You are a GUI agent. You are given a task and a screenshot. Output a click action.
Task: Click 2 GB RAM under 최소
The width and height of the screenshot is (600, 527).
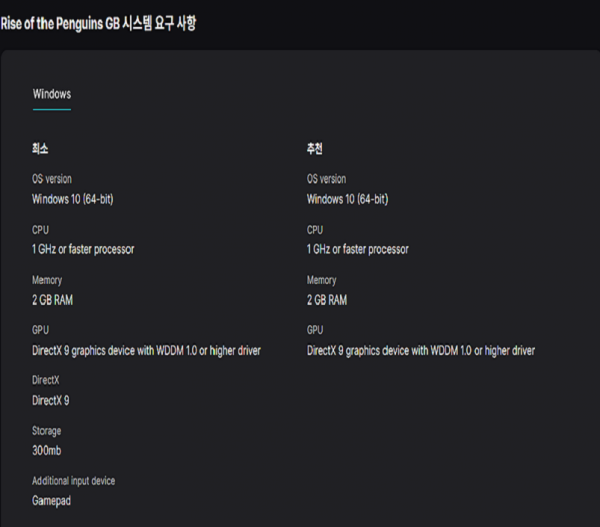pos(53,300)
